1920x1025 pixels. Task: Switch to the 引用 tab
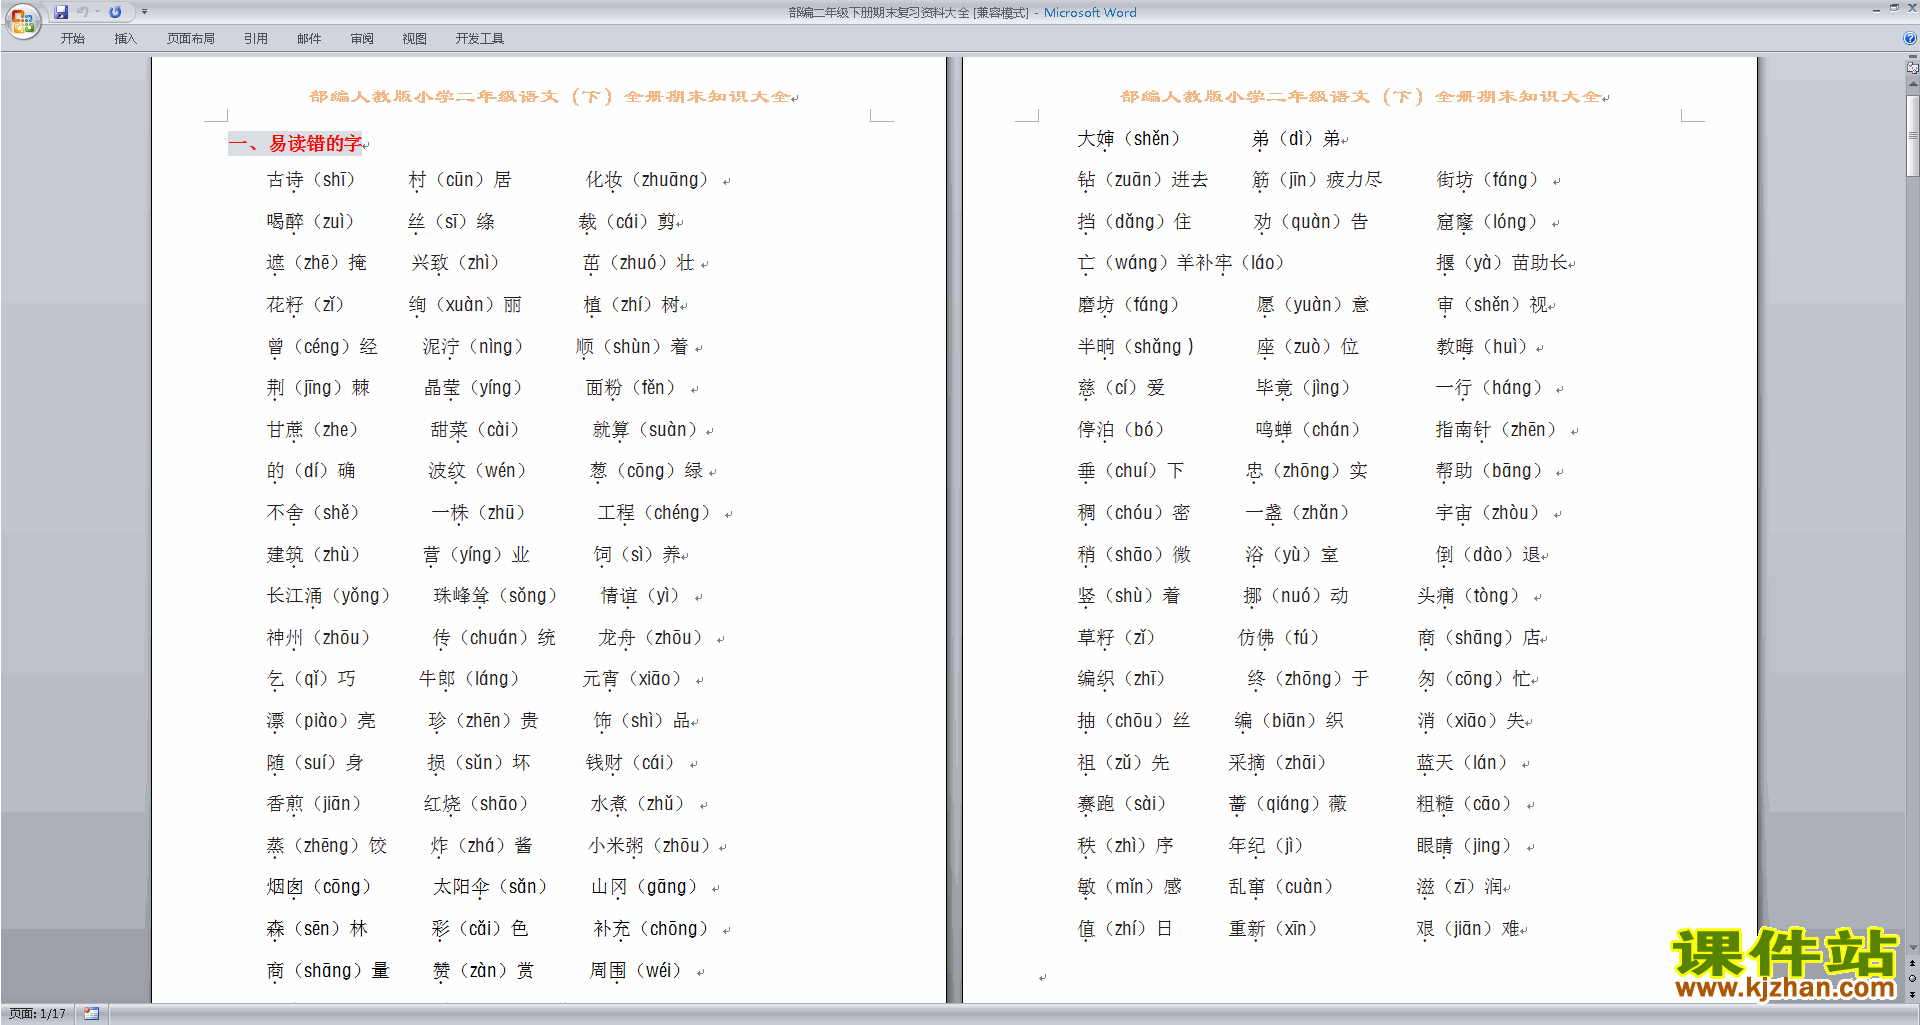[256, 39]
